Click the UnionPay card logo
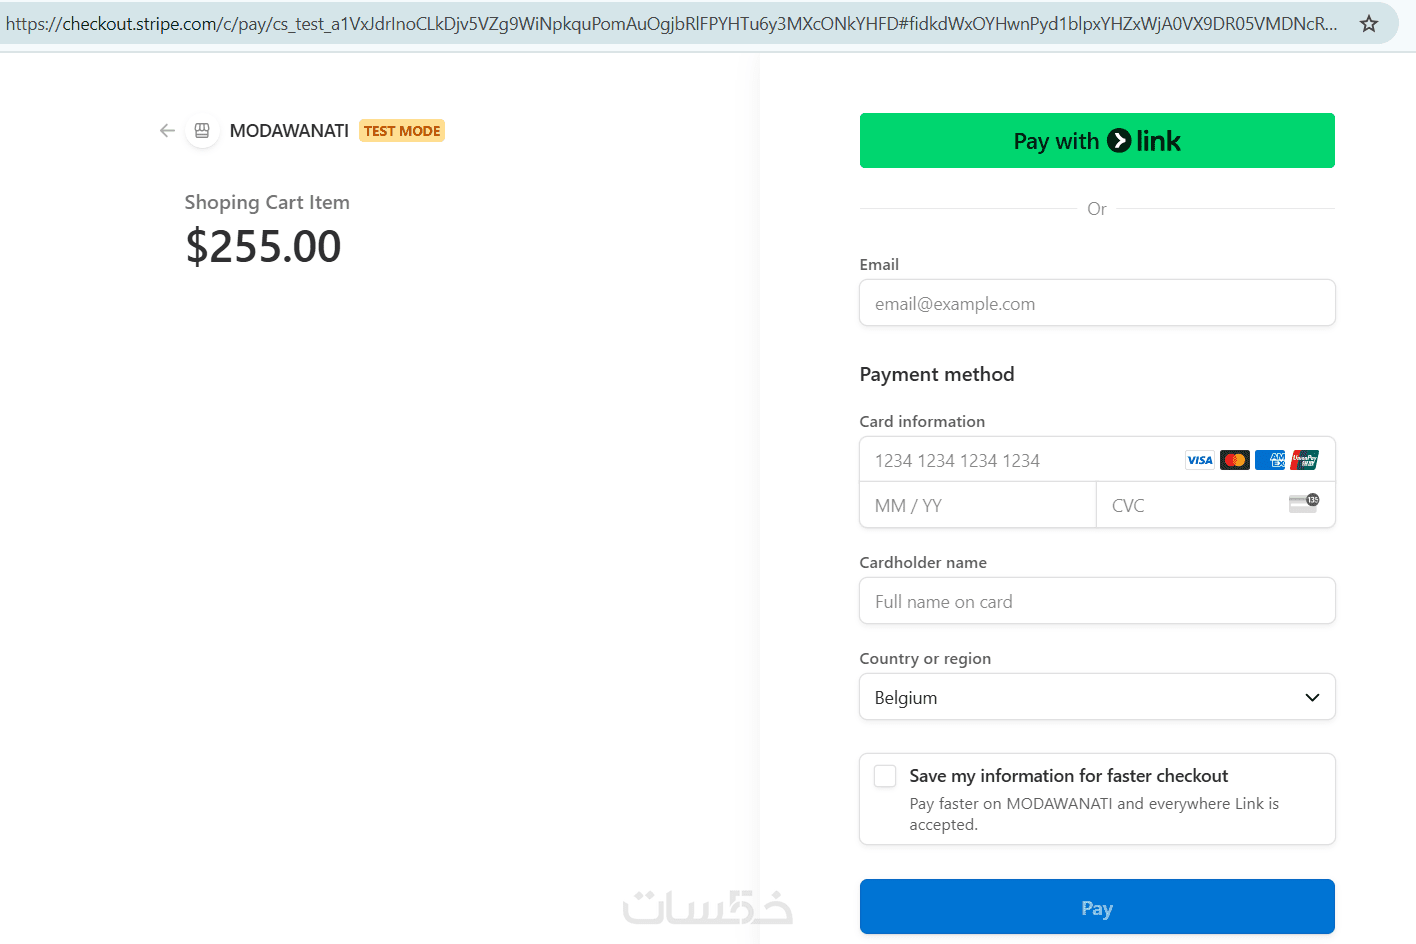Image resolution: width=1416 pixels, height=944 pixels. (1304, 460)
